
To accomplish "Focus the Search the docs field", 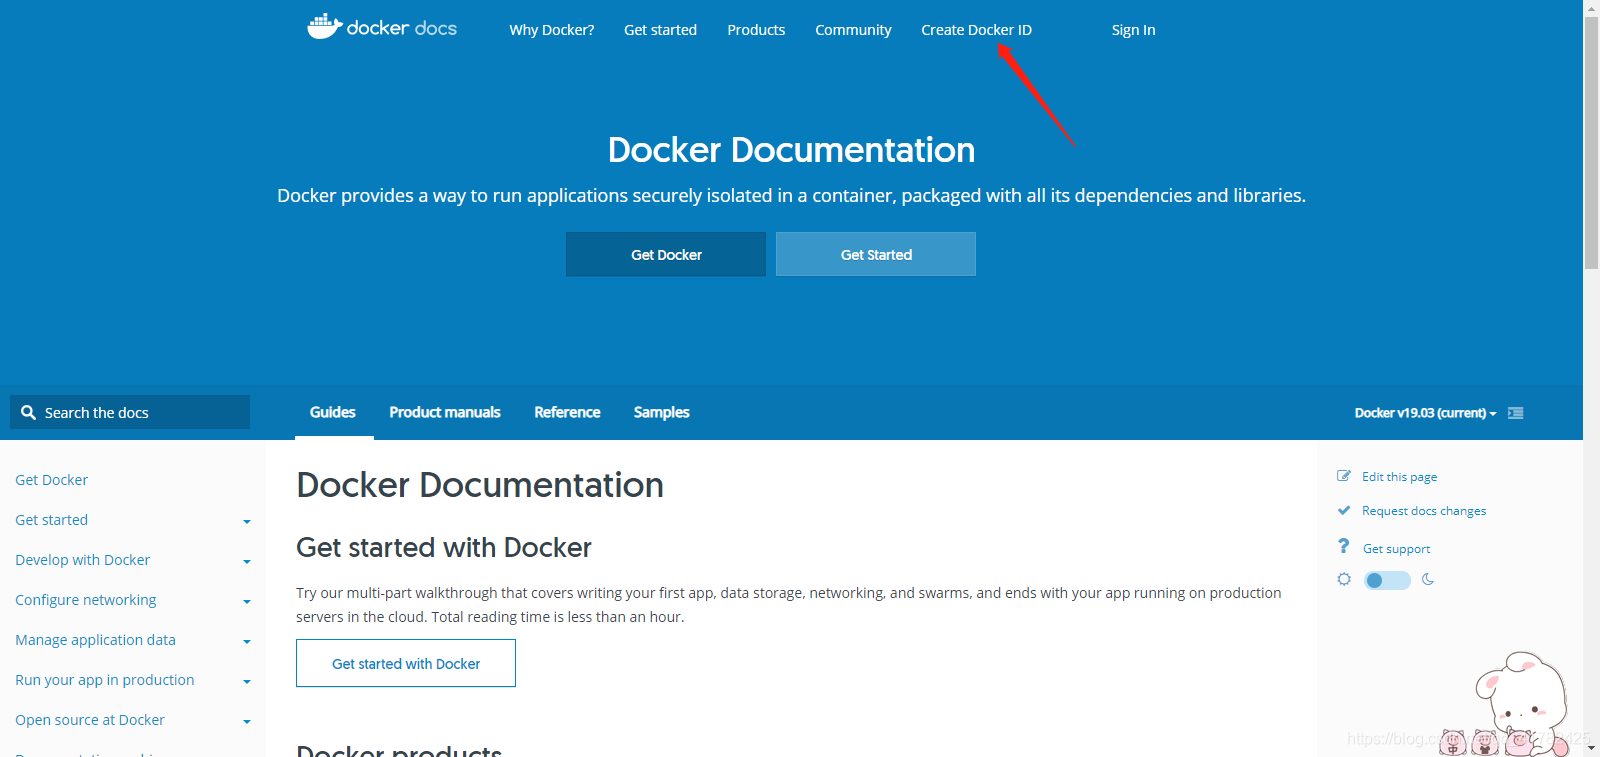I will click(x=130, y=412).
